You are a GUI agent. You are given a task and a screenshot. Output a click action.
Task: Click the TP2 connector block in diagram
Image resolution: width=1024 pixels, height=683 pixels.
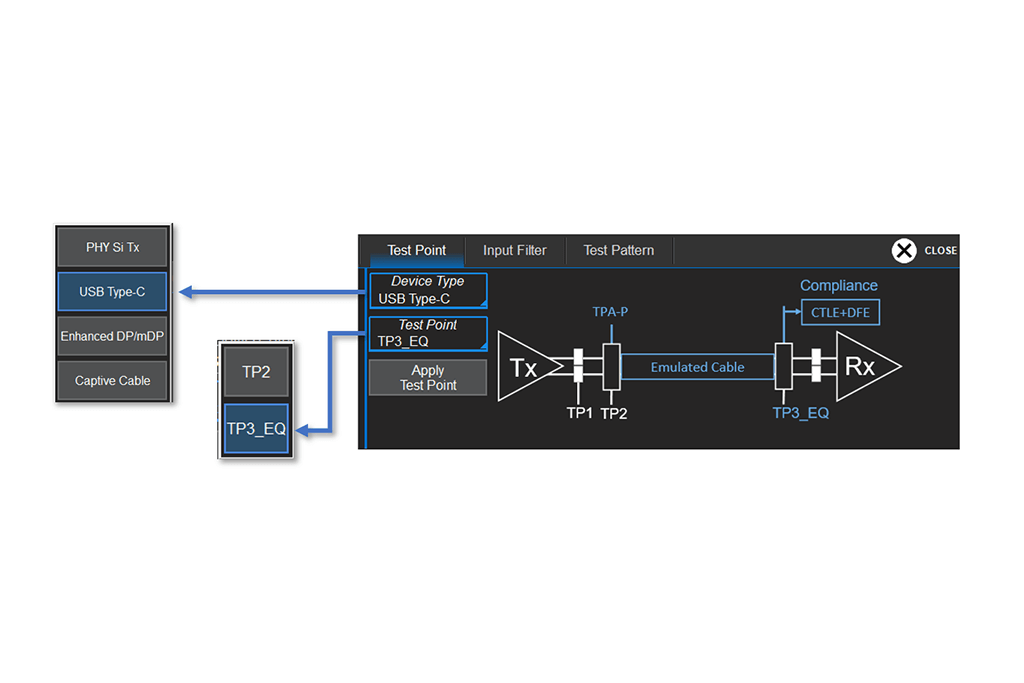click(612, 367)
